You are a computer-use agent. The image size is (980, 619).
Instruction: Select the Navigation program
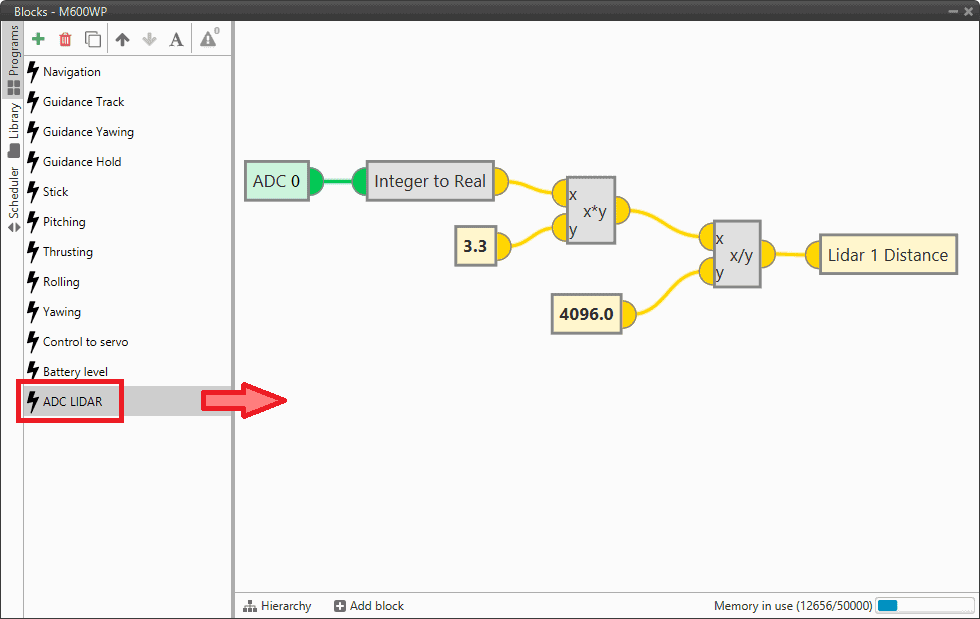(71, 72)
